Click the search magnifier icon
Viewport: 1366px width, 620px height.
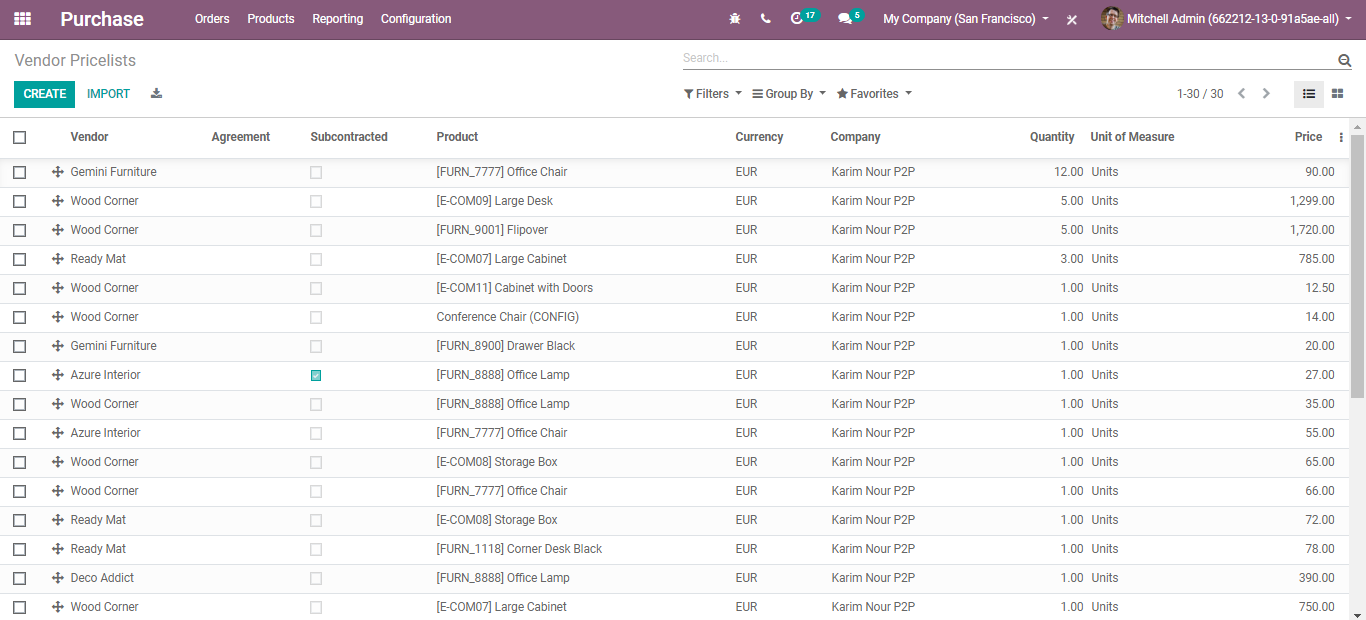(1344, 60)
